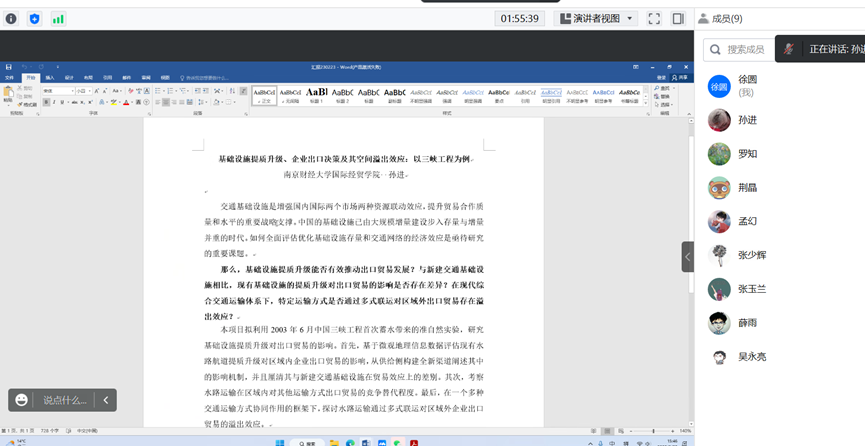Toggle the sidebar panel layout icon
865x446 pixels.
point(678,18)
